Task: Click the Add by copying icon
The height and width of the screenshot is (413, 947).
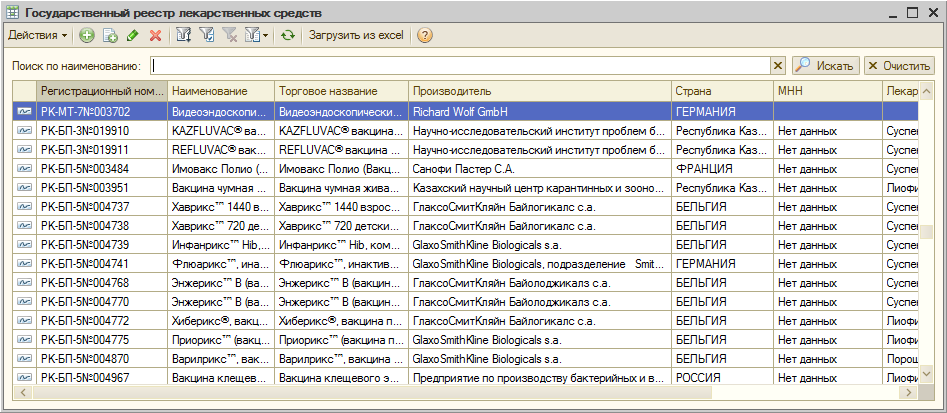Action: click(110, 35)
